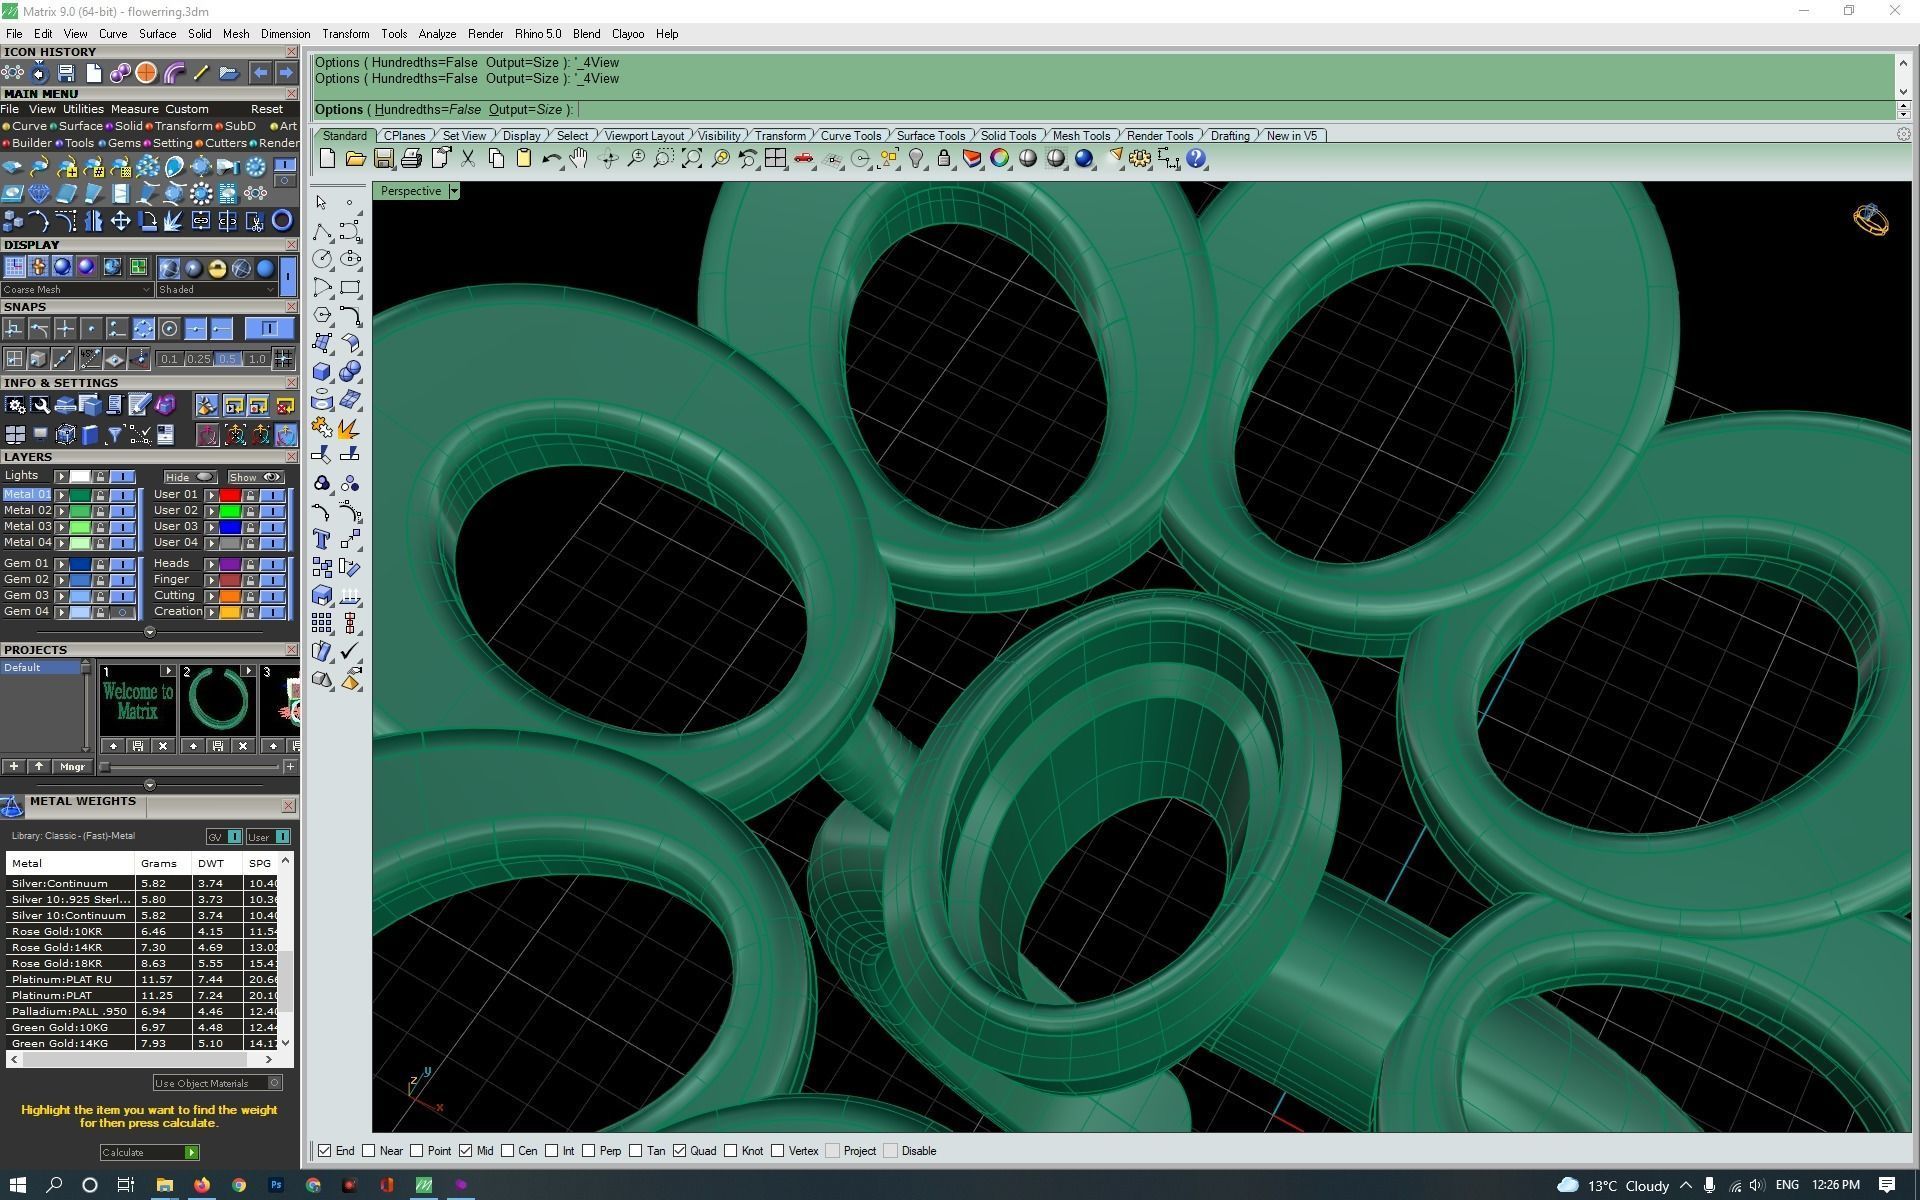Click the blue sphere Render icon
1920x1200 pixels.
tap(1084, 159)
